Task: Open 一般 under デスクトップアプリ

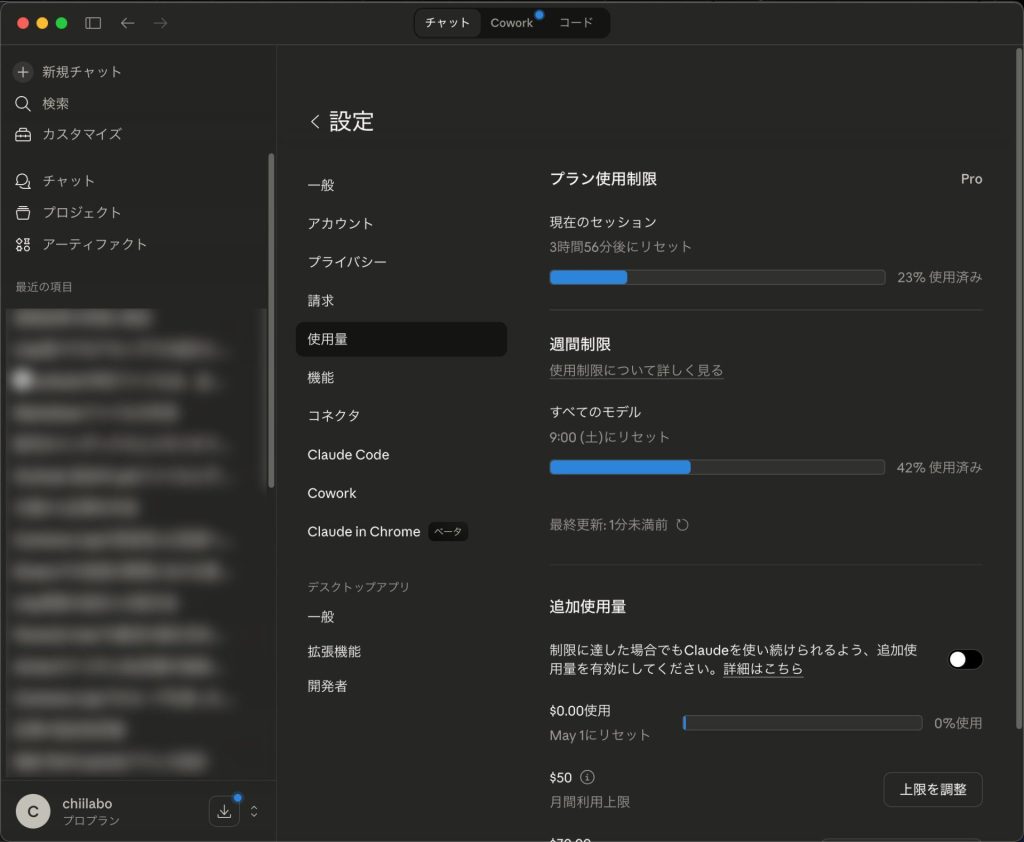Action: 401,617
